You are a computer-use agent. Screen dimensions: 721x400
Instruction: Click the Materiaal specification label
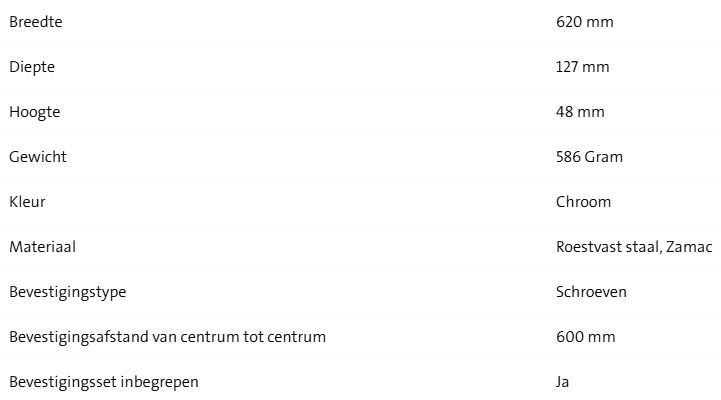coord(43,247)
